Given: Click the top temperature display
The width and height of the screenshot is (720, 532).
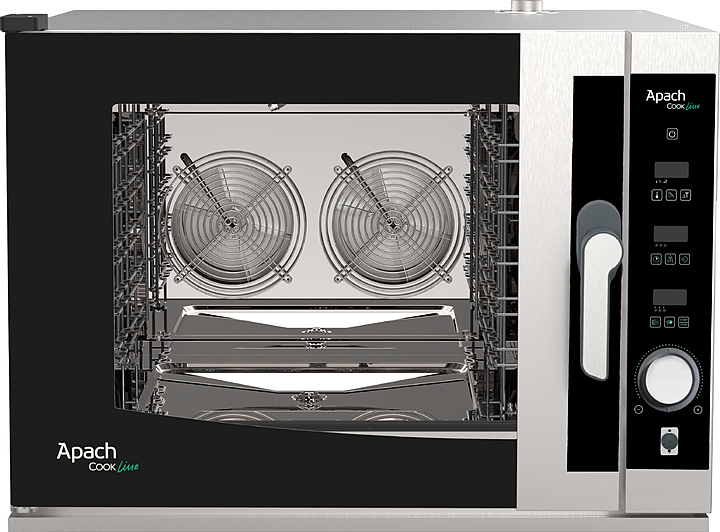Looking at the screenshot, I should click(x=669, y=169).
